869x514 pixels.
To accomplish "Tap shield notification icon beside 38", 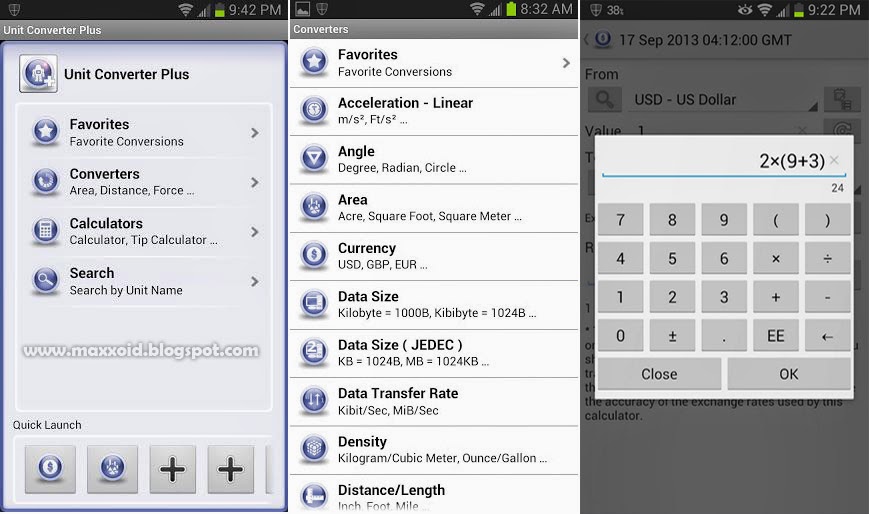I will click(x=596, y=9).
